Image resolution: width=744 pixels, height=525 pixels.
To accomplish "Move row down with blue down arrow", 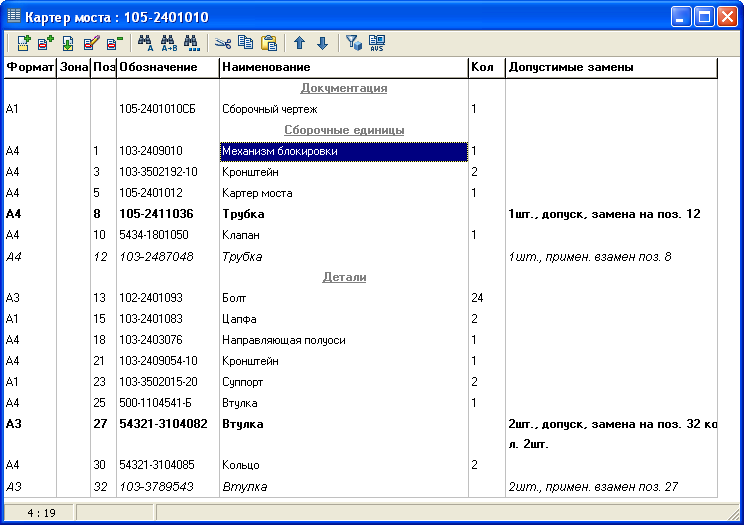I will tap(322, 43).
